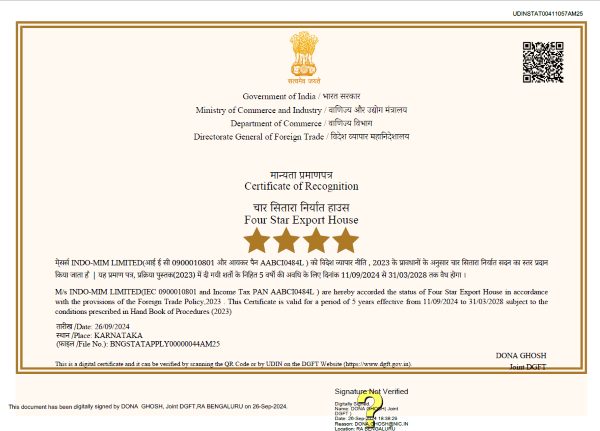Click the Hindi paragraph starting "मेसर्स INDO-MIM LIMITED"

(x=302, y=269)
